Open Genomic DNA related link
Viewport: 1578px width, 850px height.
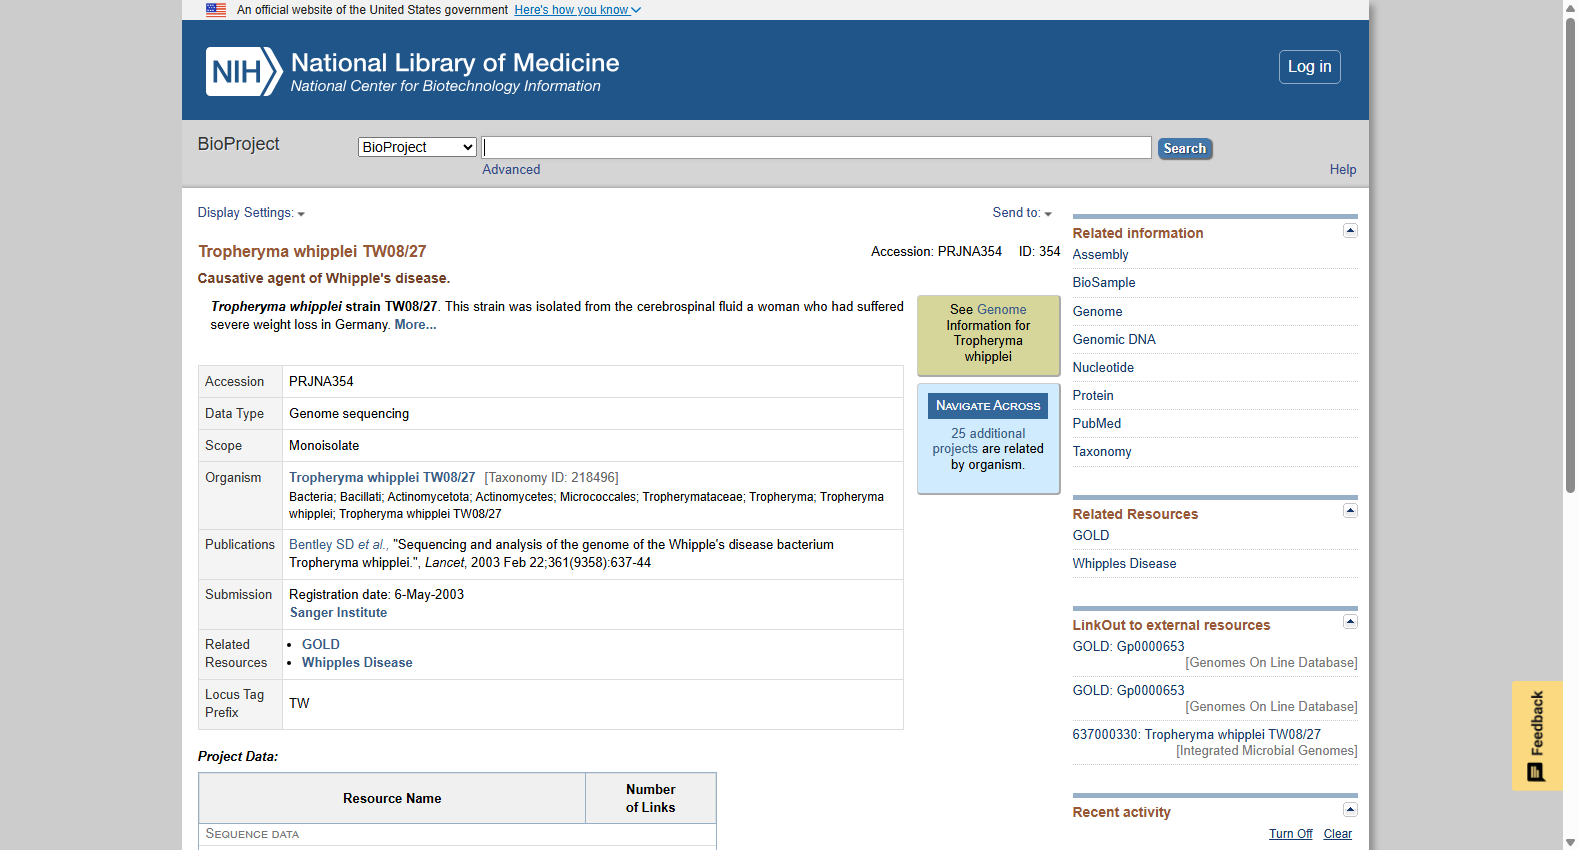click(x=1114, y=340)
